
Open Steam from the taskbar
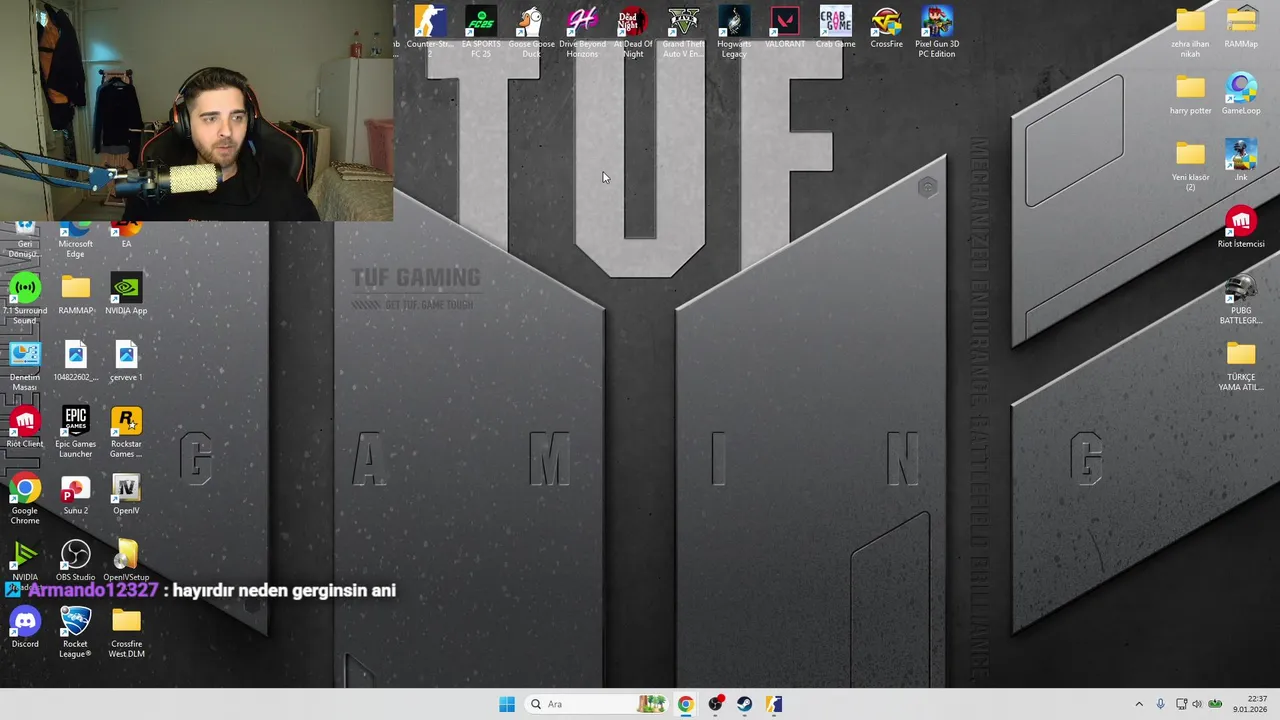point(745,704)
